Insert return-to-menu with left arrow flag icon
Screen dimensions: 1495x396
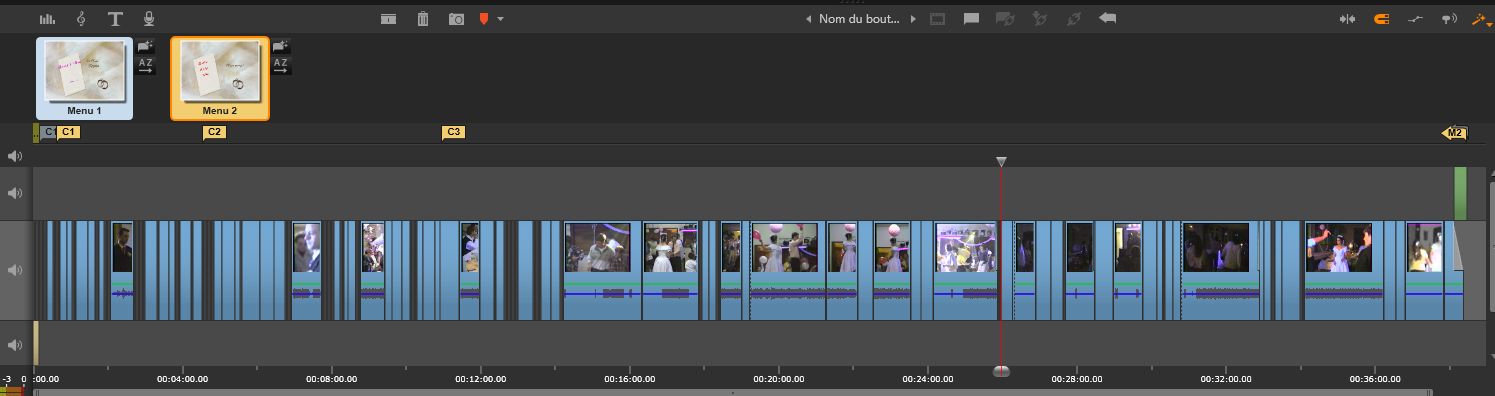[x=1108, y=19]
